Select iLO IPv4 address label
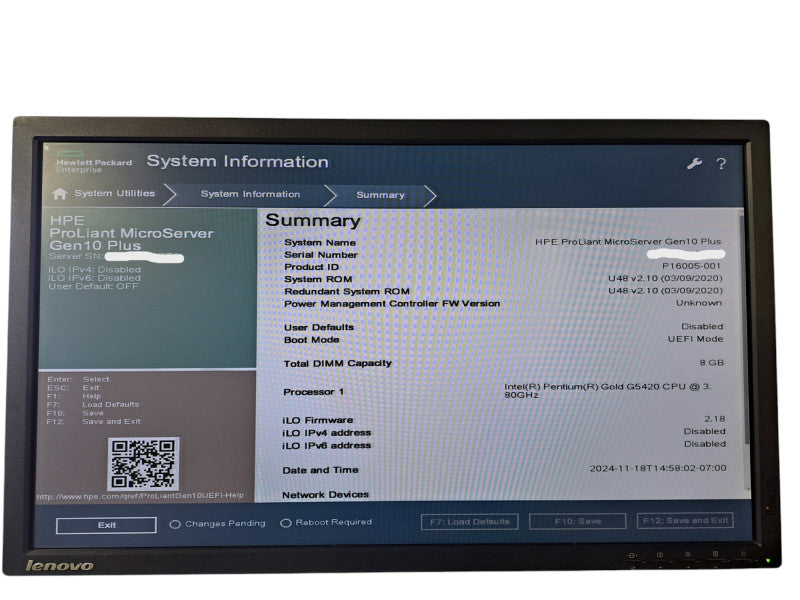The width and height of the screenshot is (800, 600). coord(327,433)
